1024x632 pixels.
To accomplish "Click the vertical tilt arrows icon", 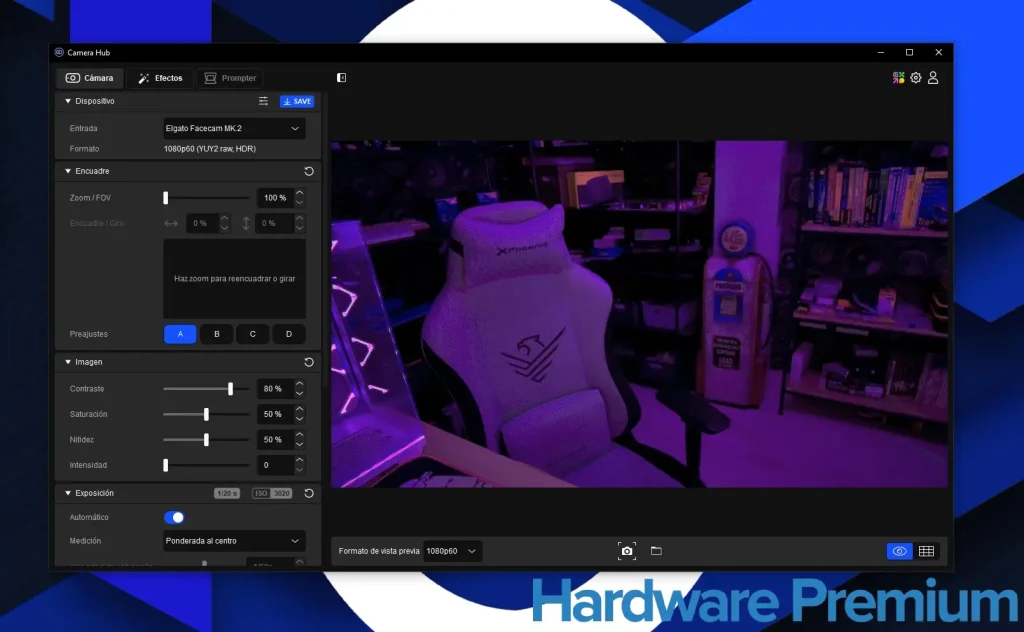I will click(246, 223).
